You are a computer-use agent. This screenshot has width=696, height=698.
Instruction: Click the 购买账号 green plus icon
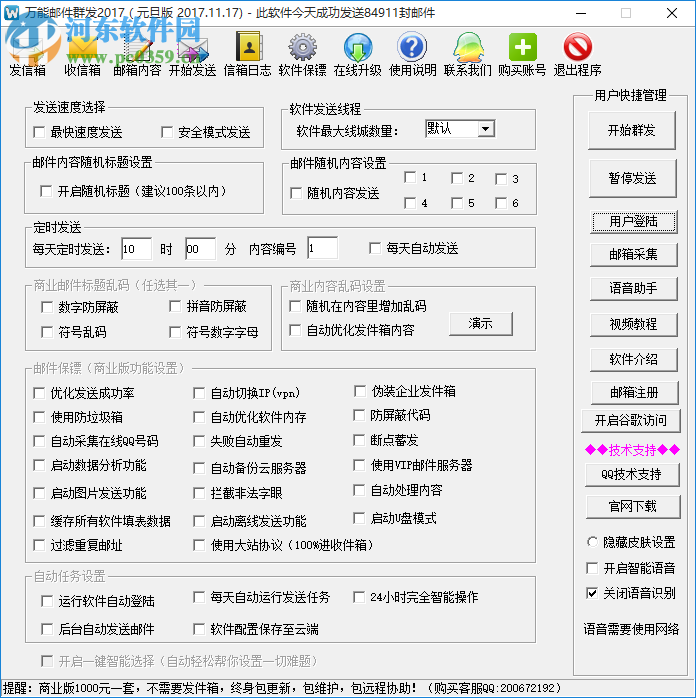click(522, 54)
